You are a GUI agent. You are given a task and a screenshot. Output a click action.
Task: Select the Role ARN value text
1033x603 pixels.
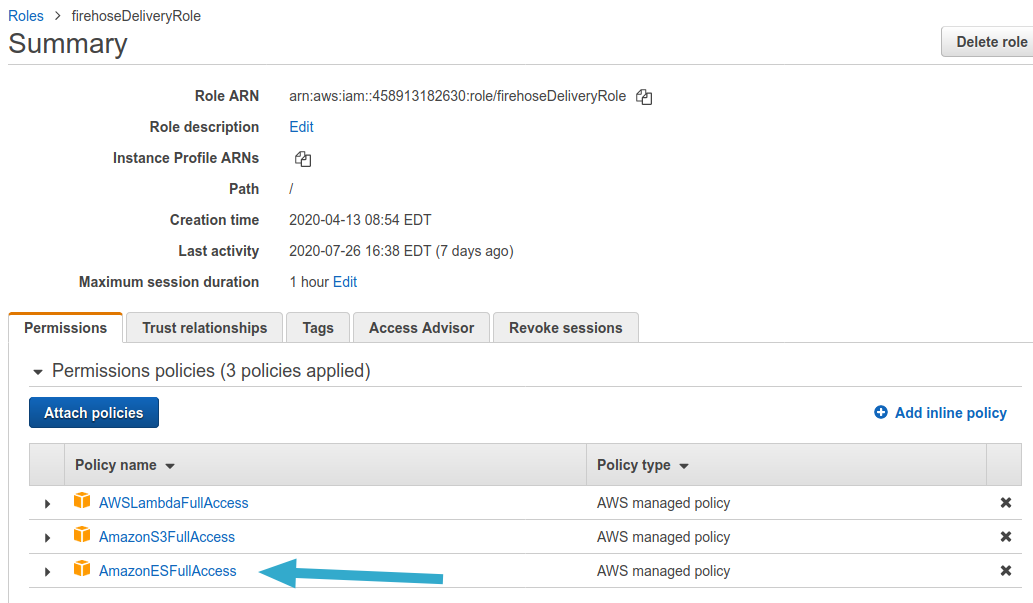tap(457, 96)
